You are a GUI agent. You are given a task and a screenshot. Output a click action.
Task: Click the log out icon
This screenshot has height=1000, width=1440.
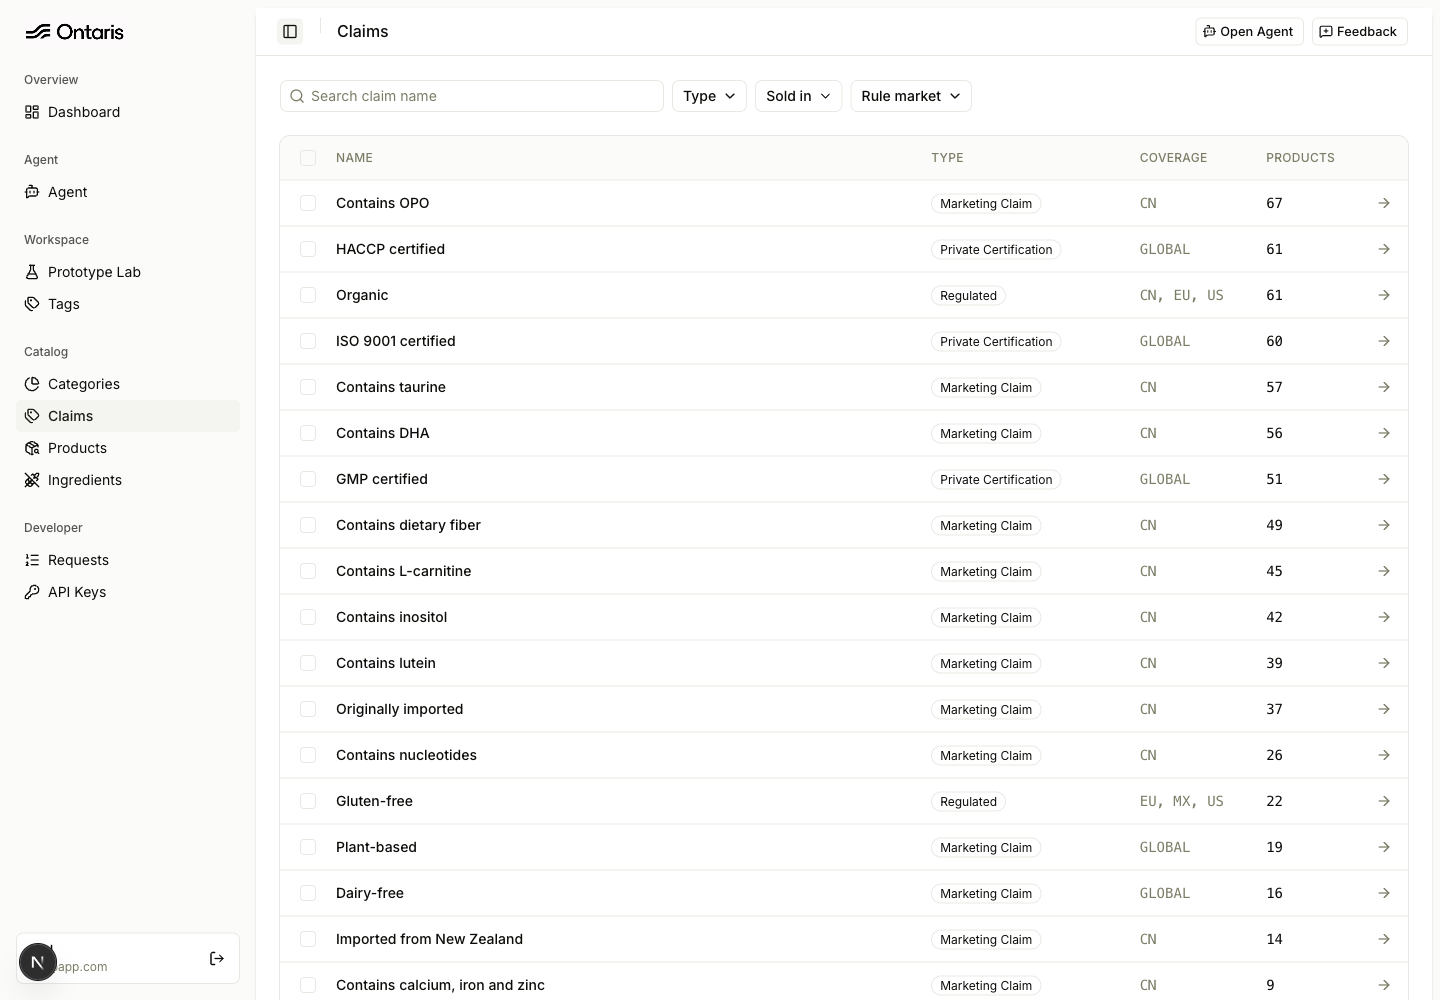[x=217, y=959]
